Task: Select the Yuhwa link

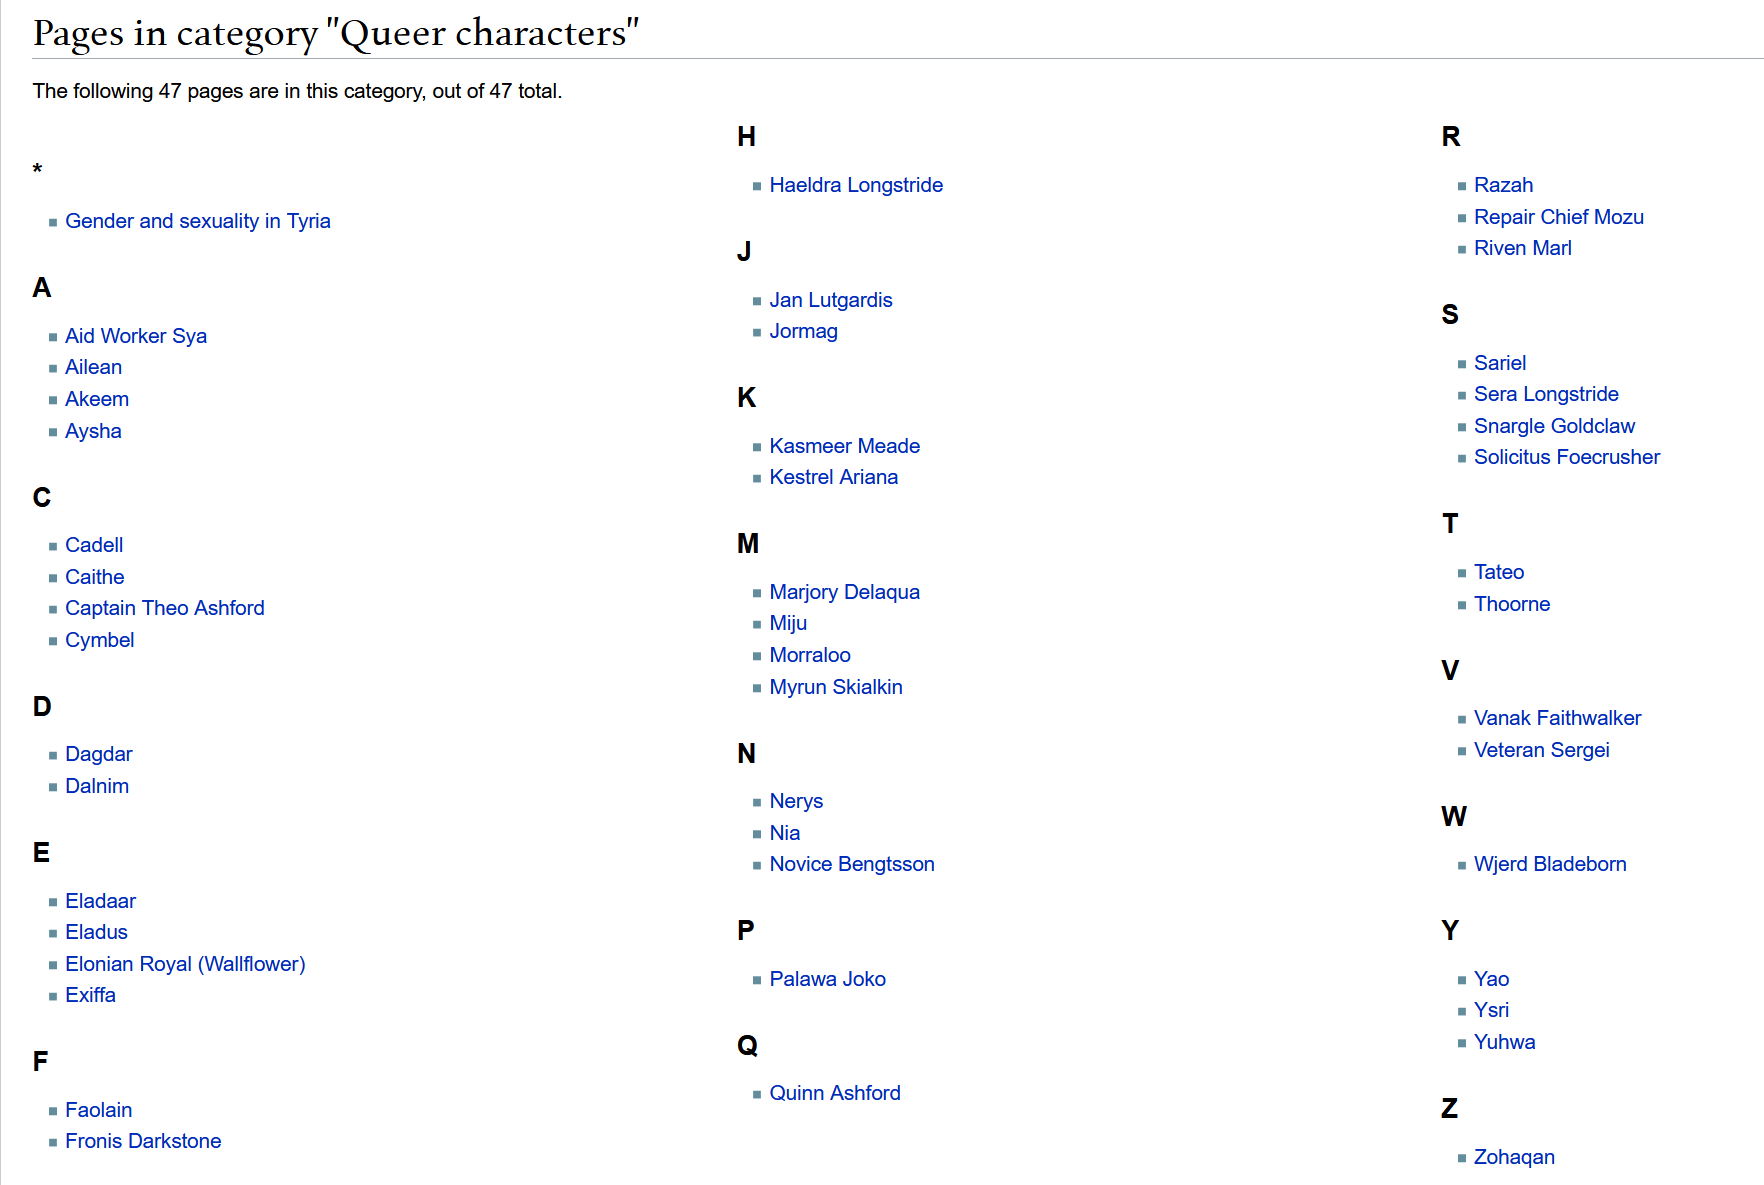Action: click(x=1504, y=1042)
